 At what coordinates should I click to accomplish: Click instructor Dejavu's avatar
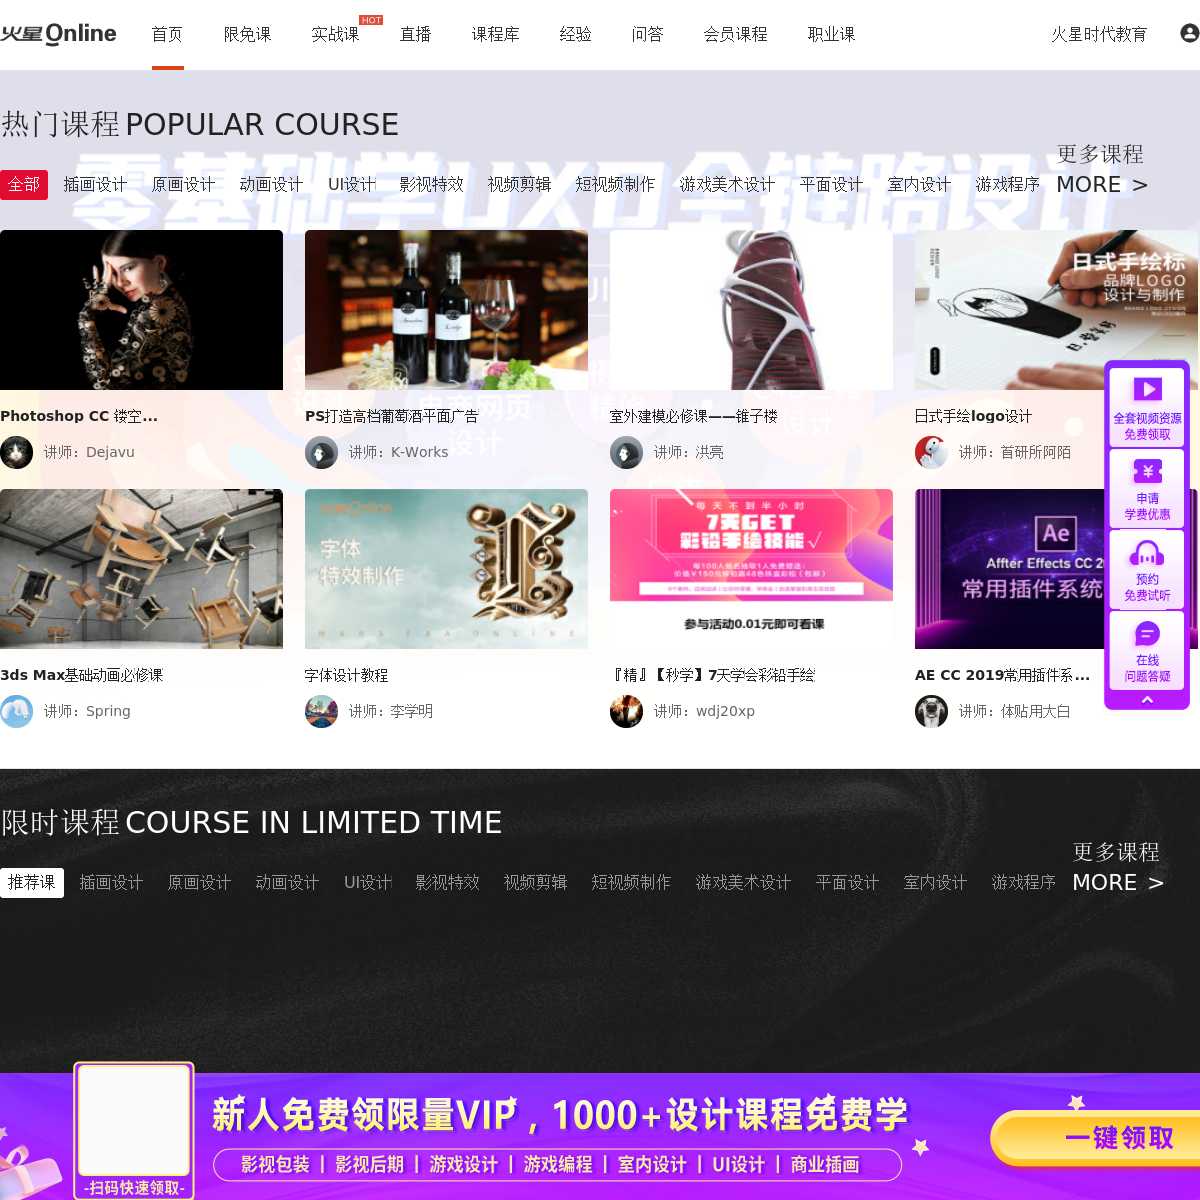(16, 452)
